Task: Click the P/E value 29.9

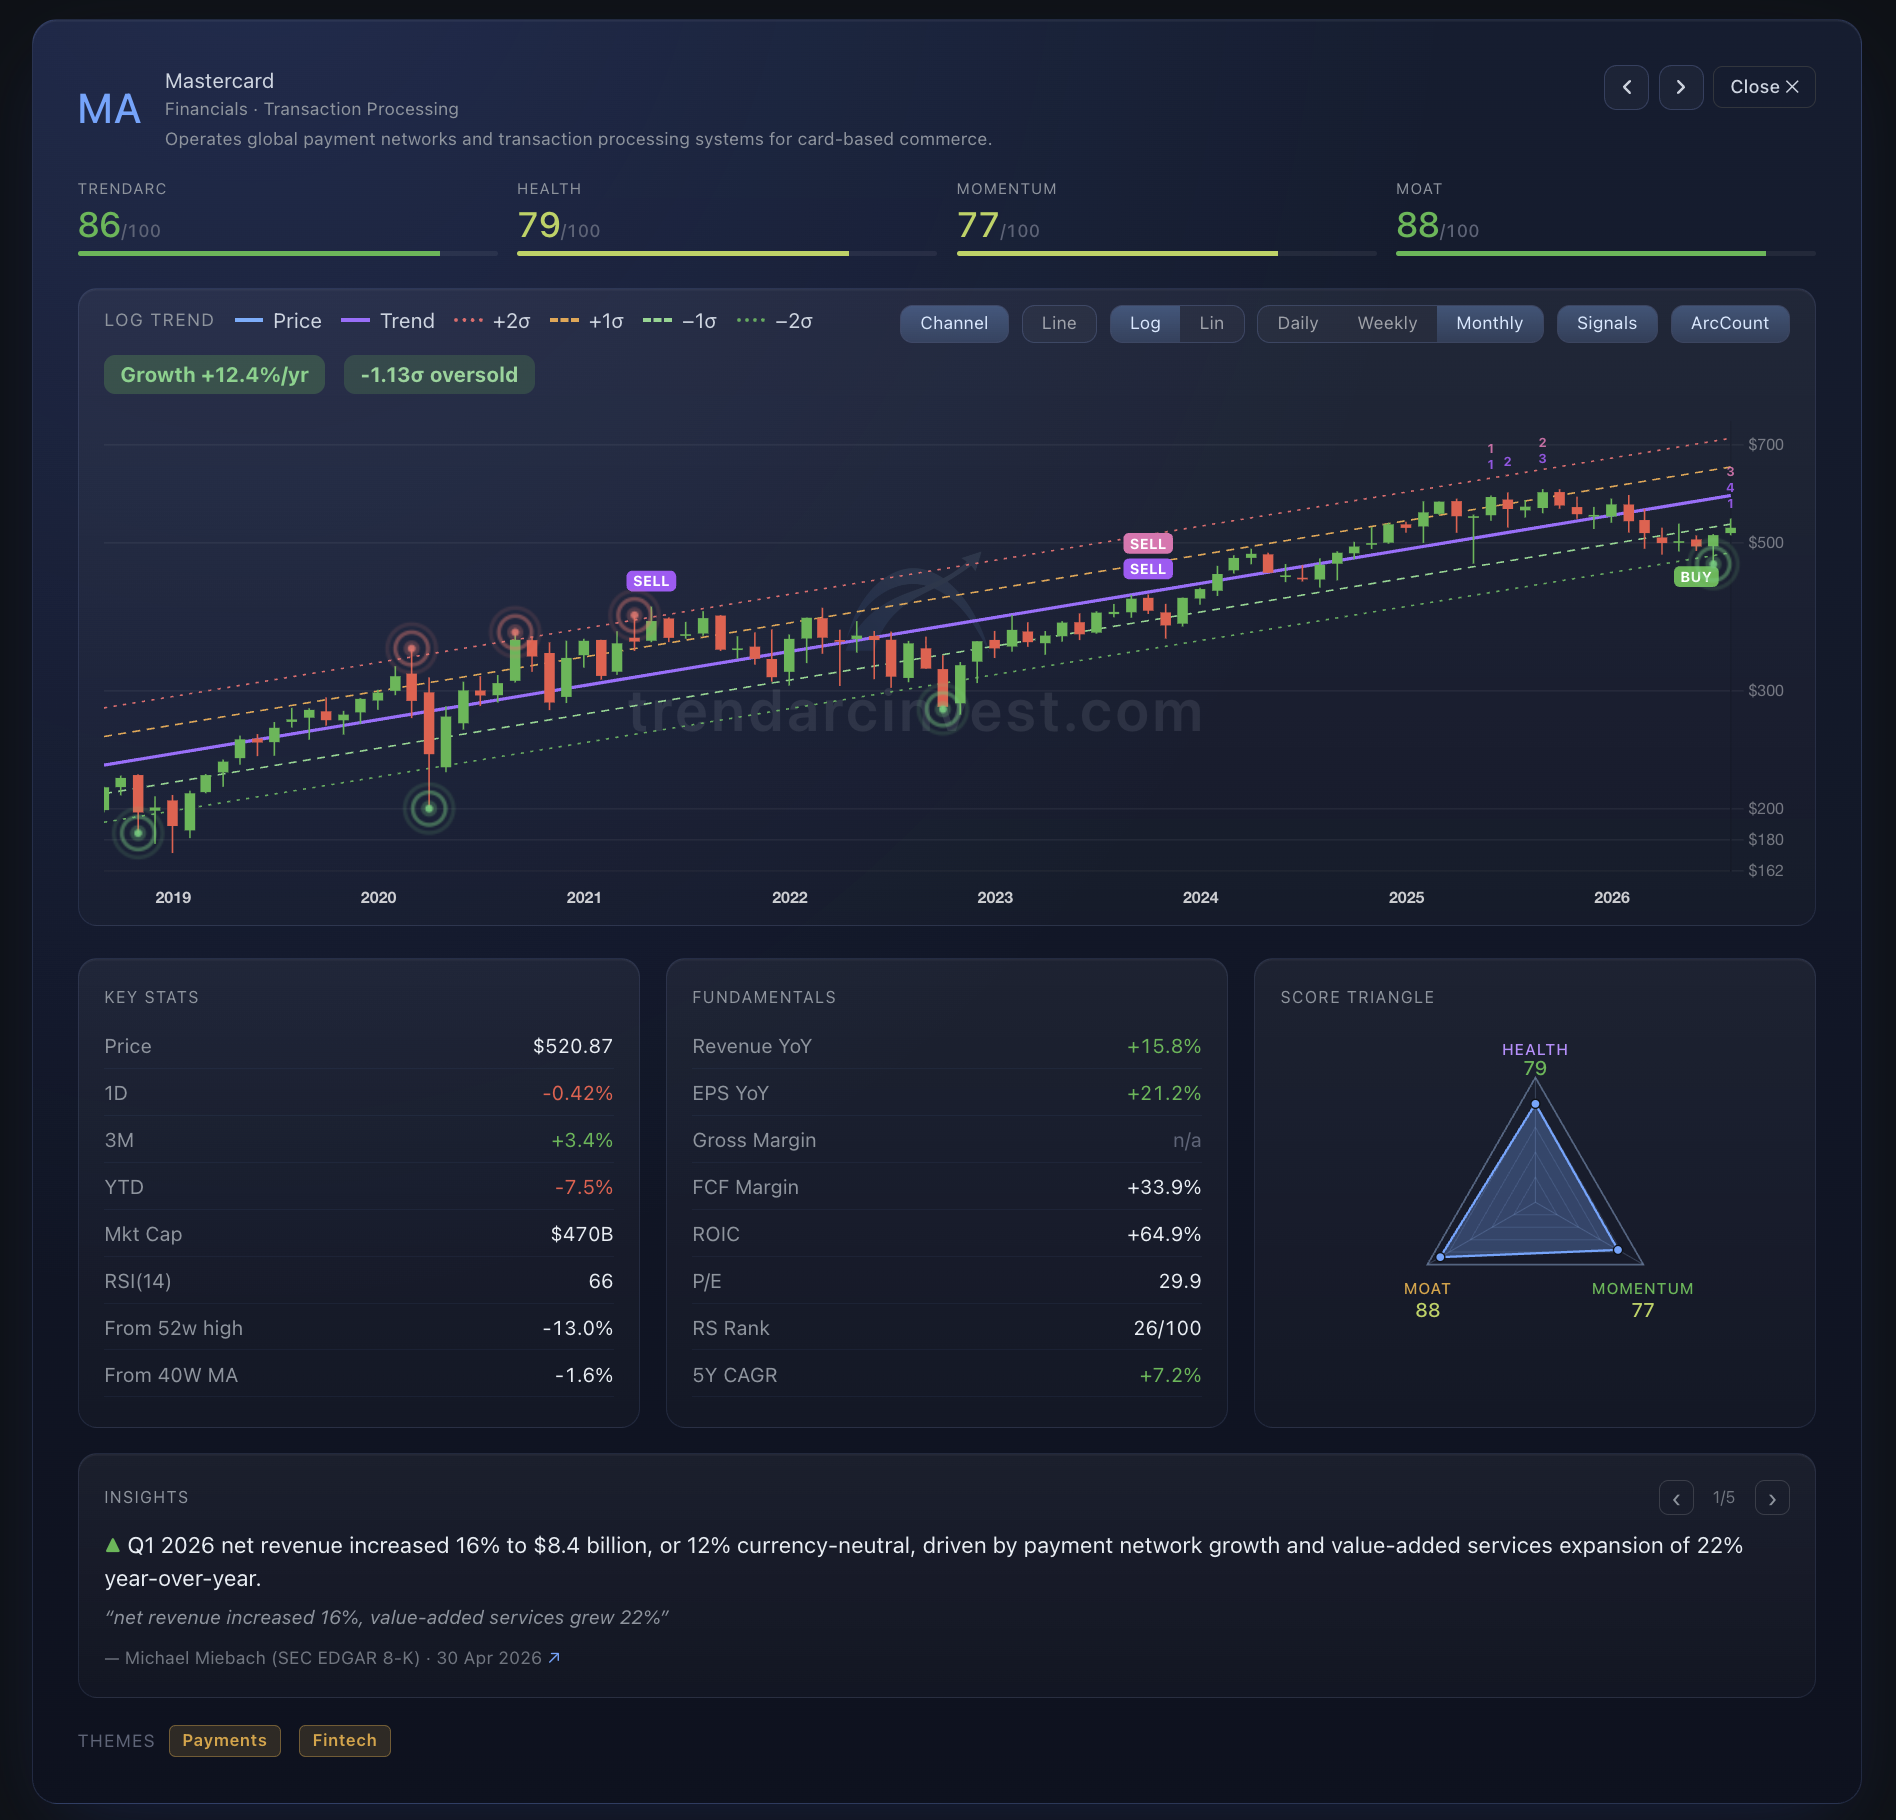Action: [x=1180, y=1281]
